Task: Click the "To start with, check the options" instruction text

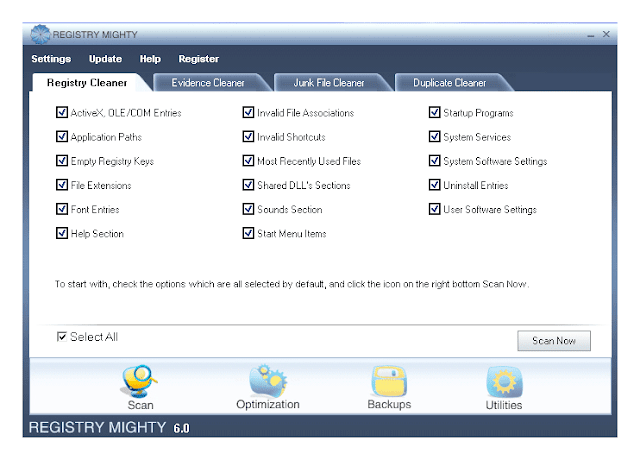Action: pos(292,284)
